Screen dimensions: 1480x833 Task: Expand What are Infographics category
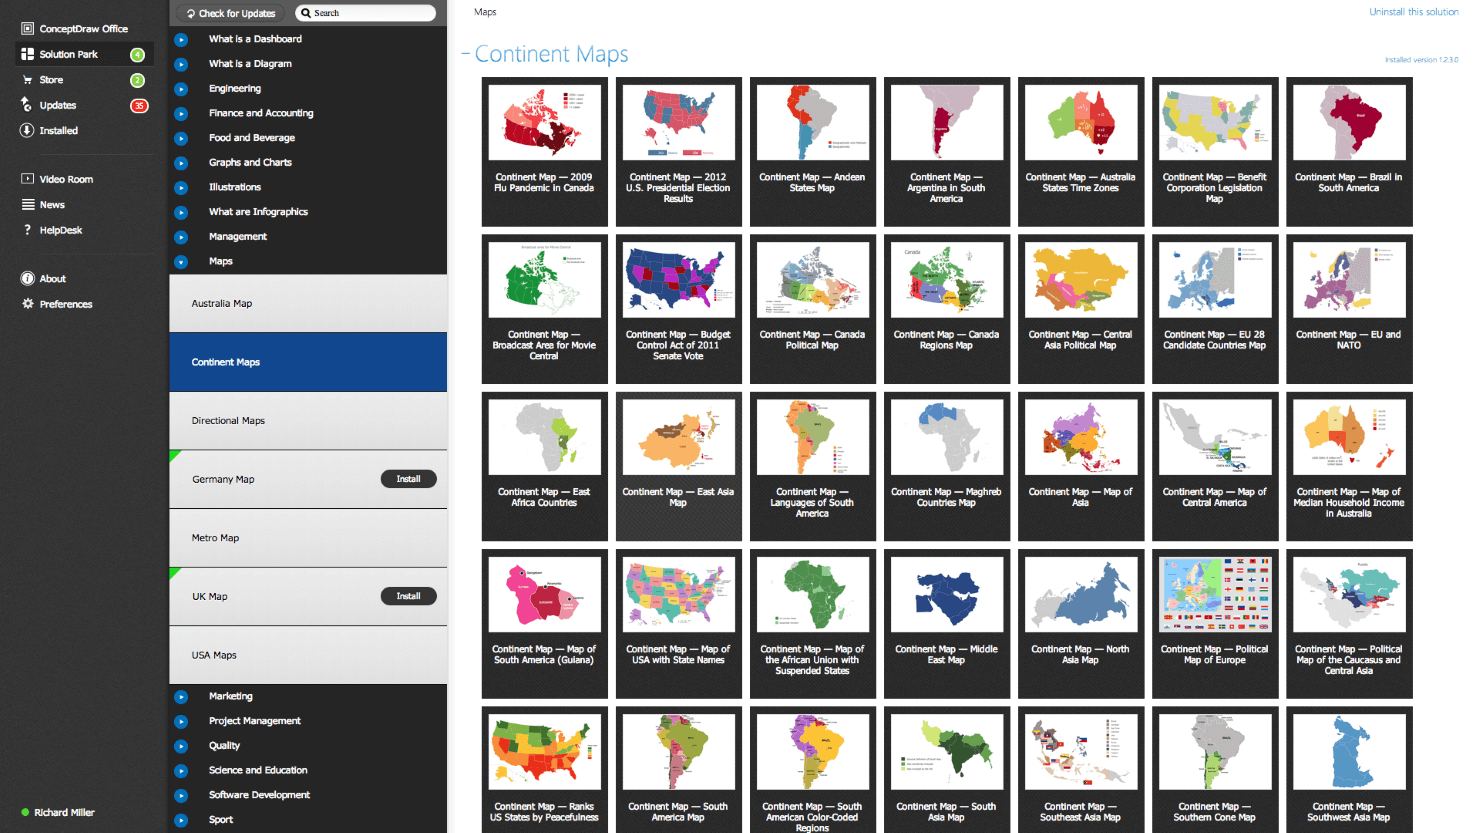181,212
